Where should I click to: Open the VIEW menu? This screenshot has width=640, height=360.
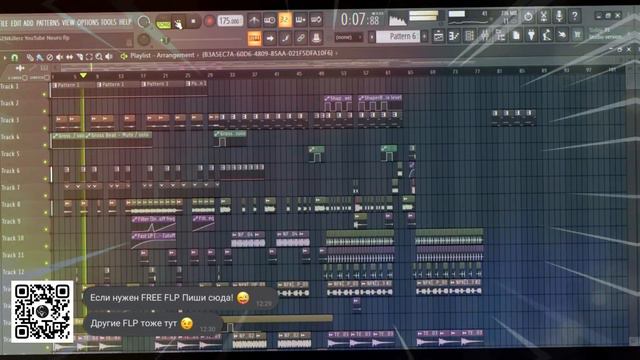tap(68, 22)
